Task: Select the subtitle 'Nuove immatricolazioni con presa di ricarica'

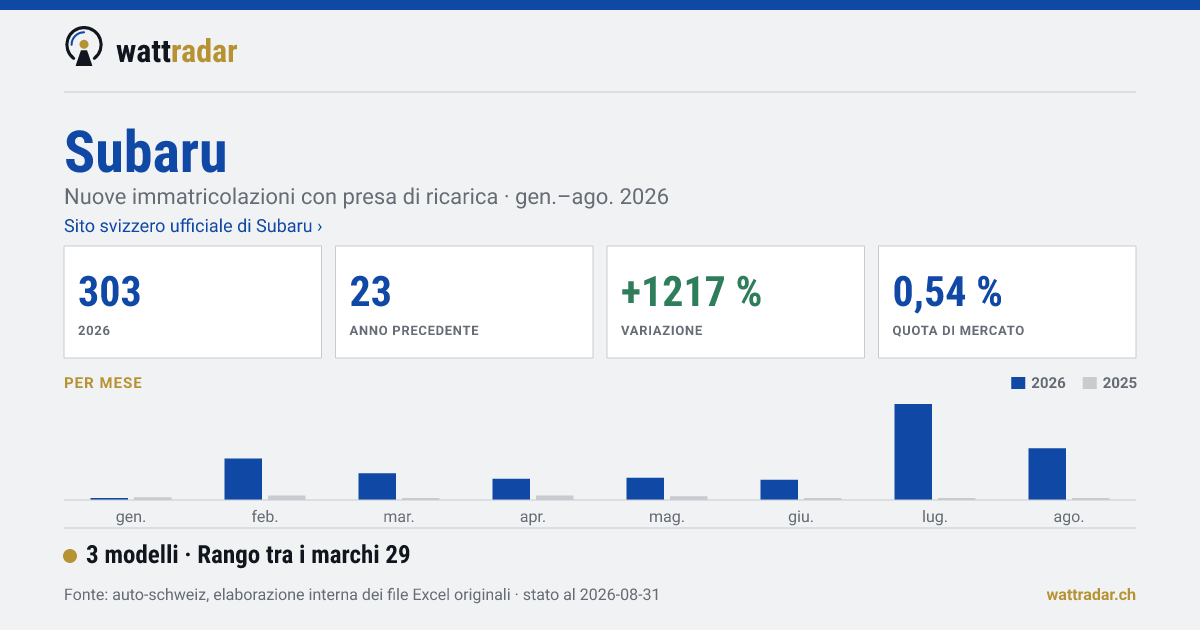Action: 281,196
